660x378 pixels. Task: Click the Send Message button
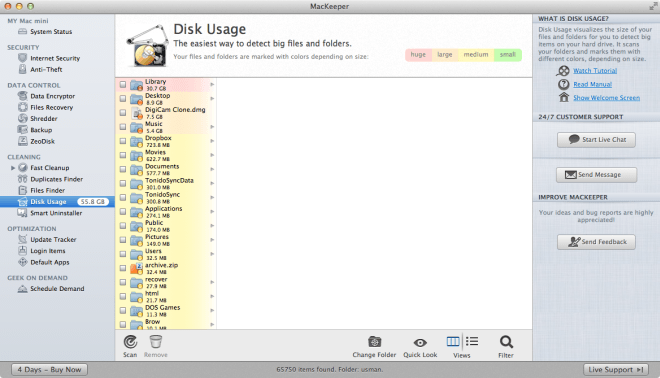click(596, 175)
